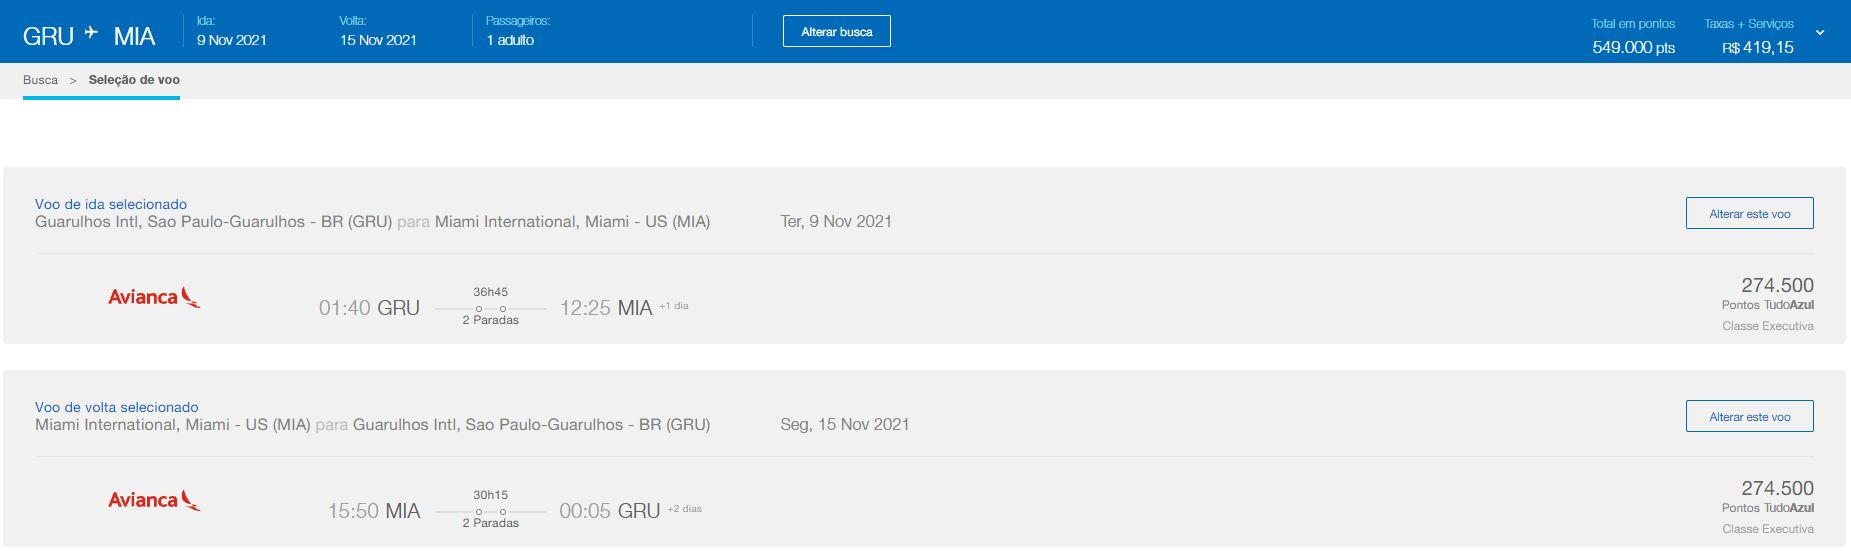Click the Alterar busca button
This screenshot has height=551, width=1851.
click(837, 31)
